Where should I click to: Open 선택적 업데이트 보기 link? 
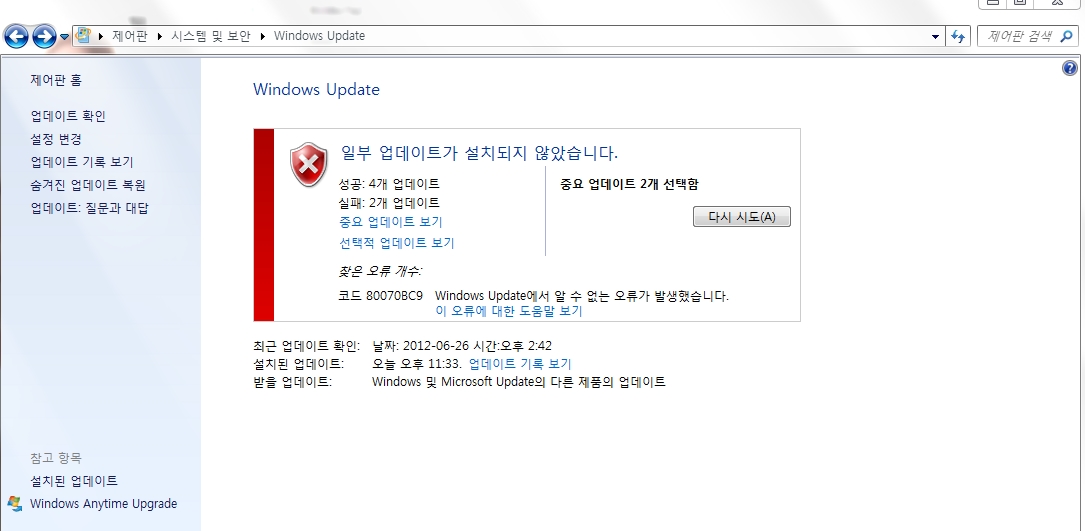pyautogui.click(x=396, y=243)
